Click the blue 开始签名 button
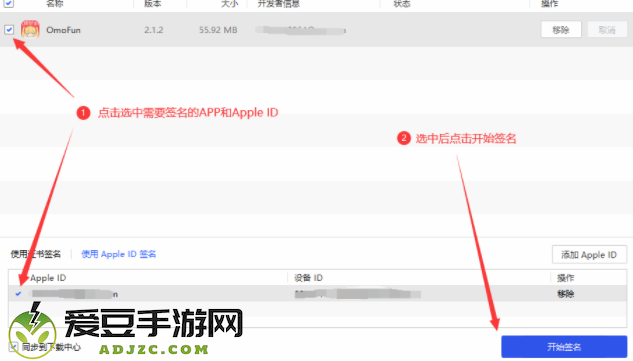 pos(564,346)
